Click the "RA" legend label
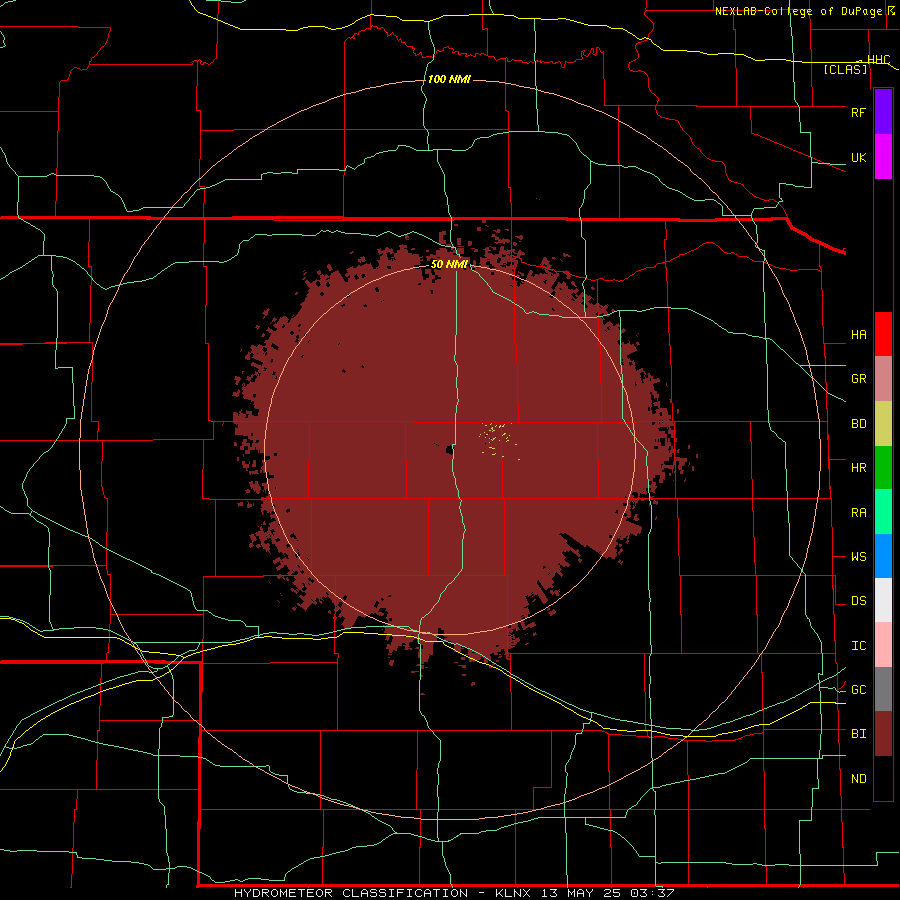Image resolution: width=900 pixels, height=900 pixels. (x=858, y=513)
